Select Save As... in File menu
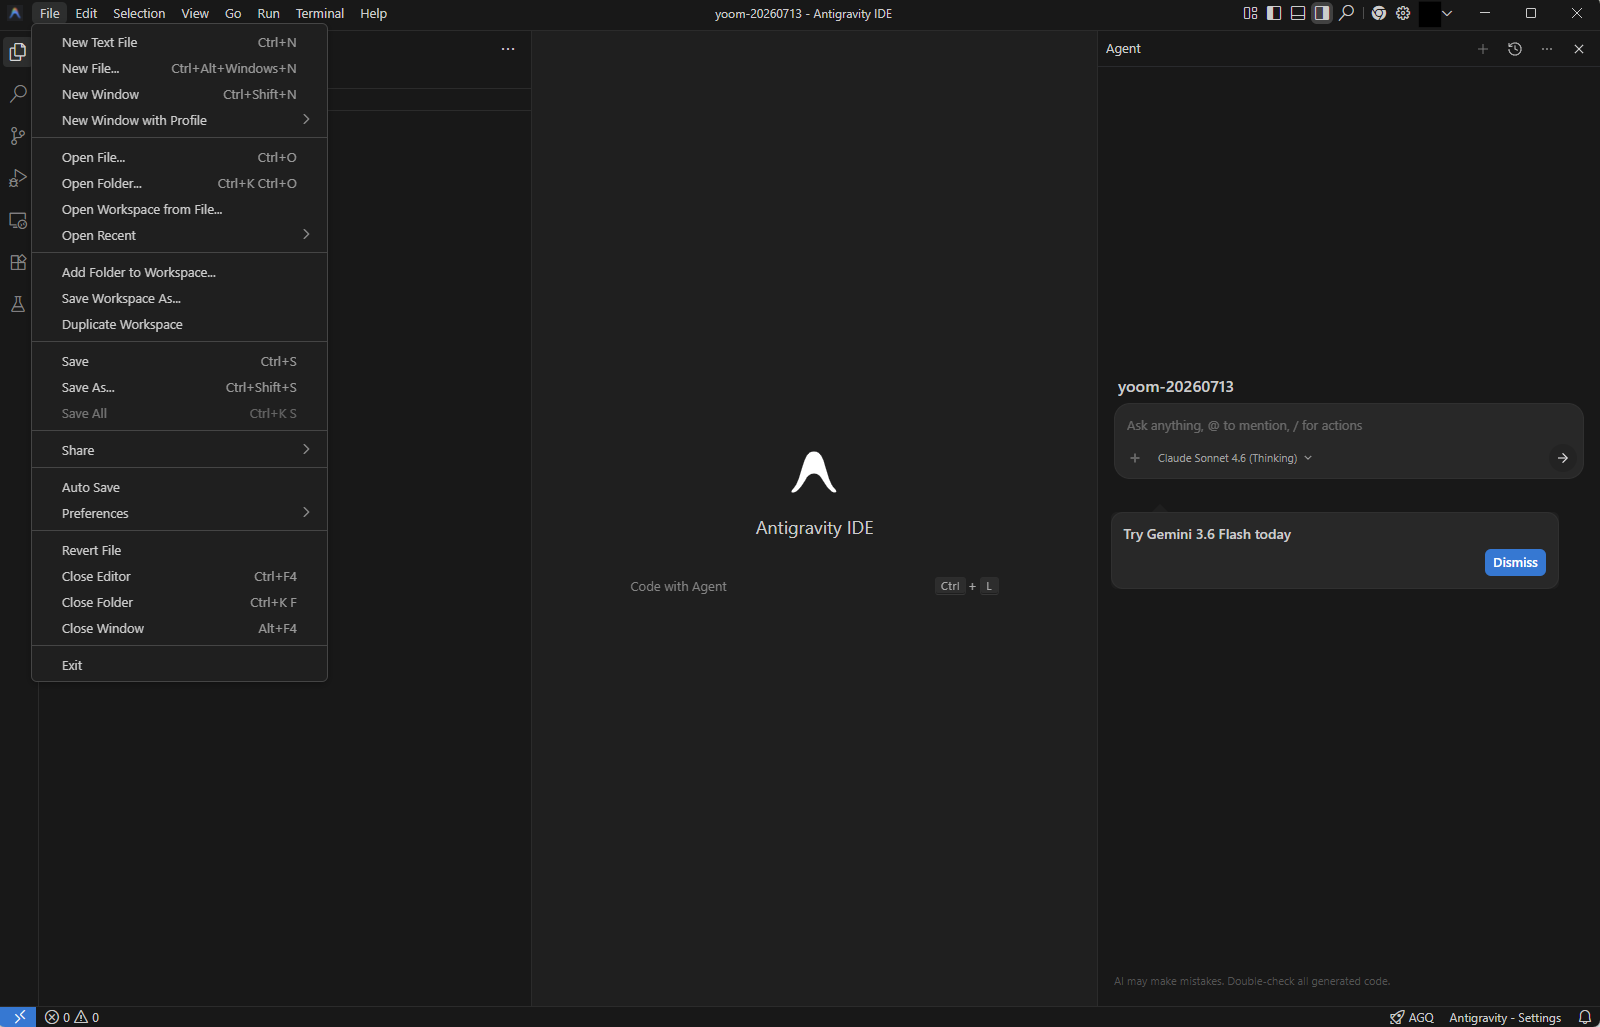Screen dimensions: 1600x1027 [x=180, y=387]
